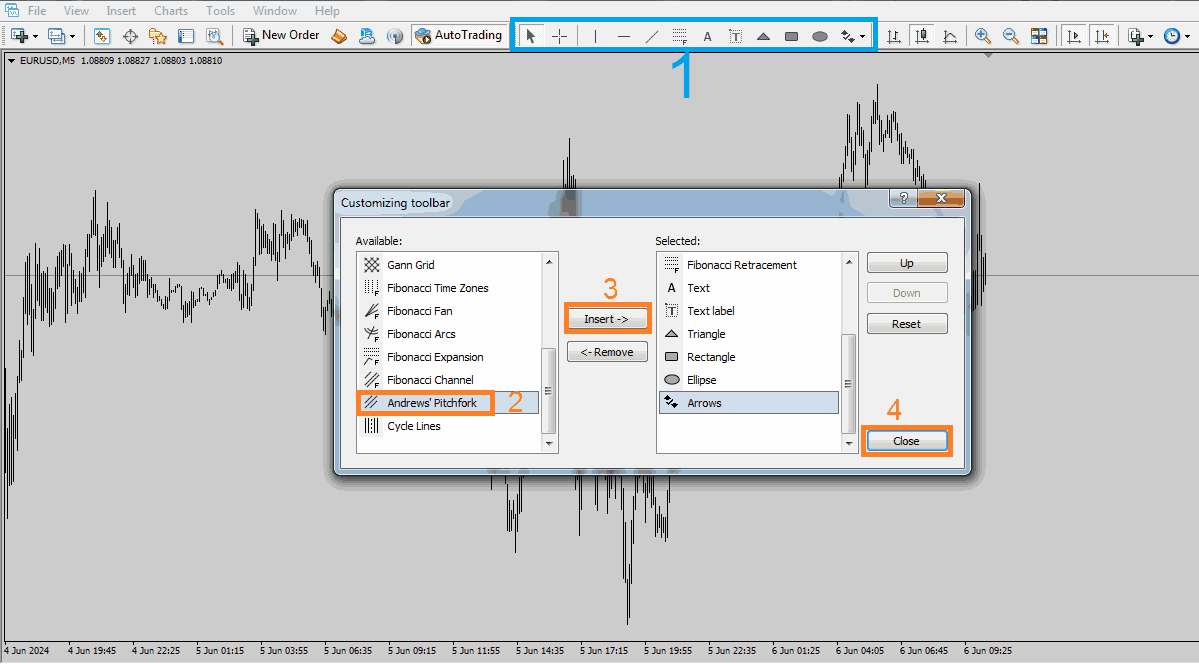Choose the Ellipse shape tool in the toolbar

[820, 36]
